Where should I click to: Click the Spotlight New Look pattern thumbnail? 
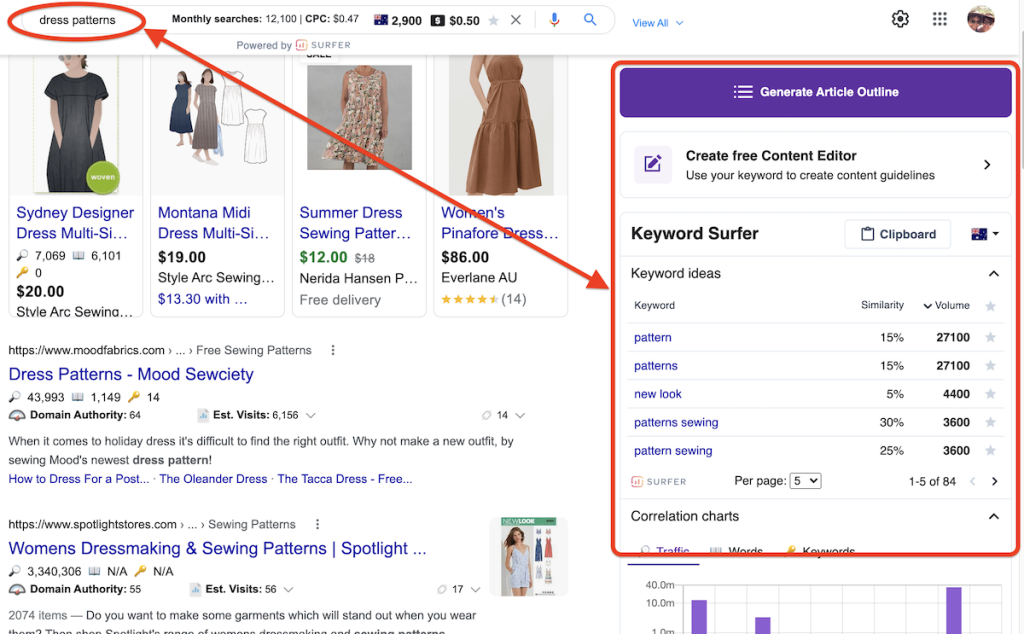[528, 557]
